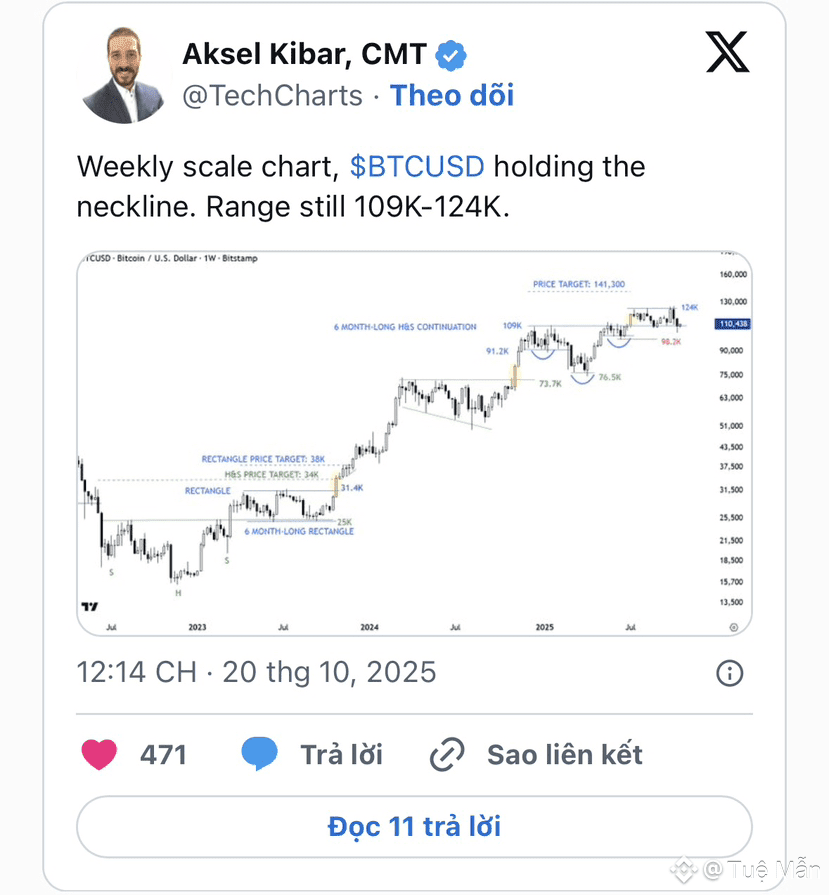This screenshot has height=895, width=829.
Task: Click the copy link chain icon
Action: (446, 754)
